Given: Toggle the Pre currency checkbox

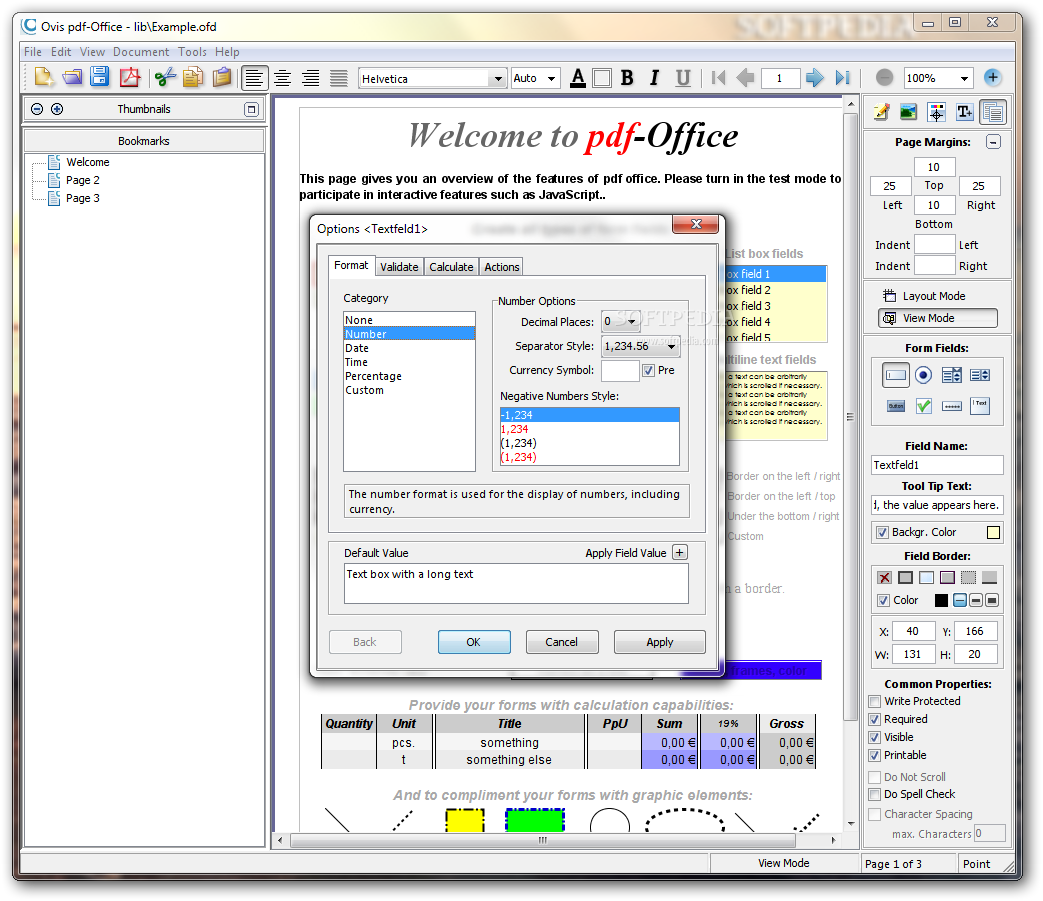Looking at the screenshot, I should 649,370.
